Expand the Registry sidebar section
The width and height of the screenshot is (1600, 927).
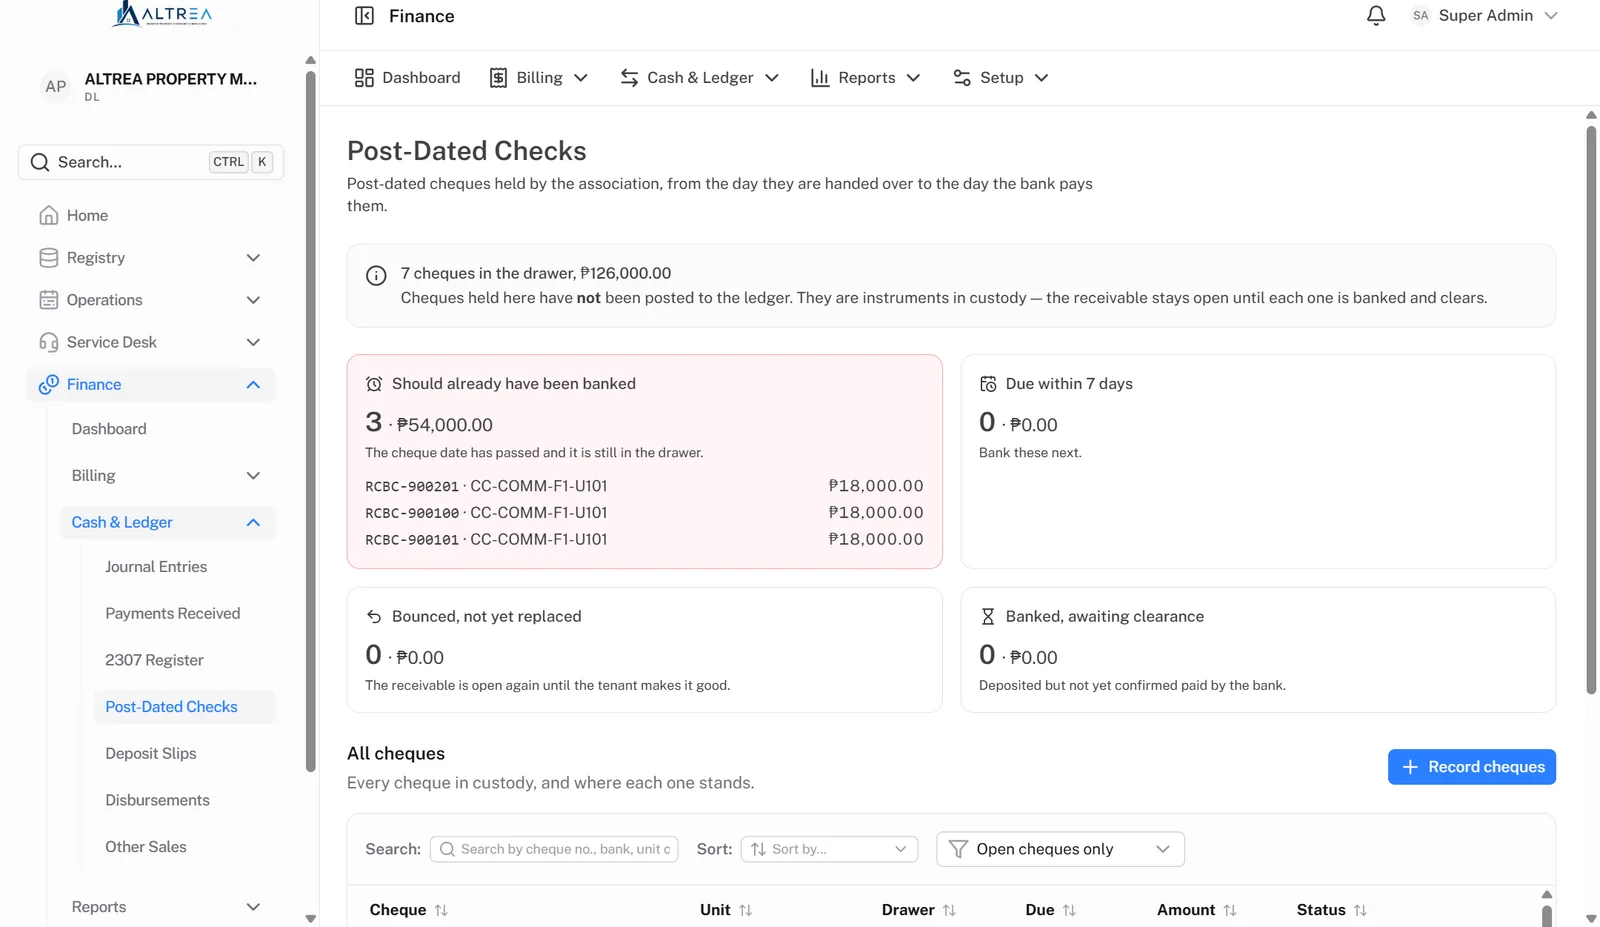(253, 258)
